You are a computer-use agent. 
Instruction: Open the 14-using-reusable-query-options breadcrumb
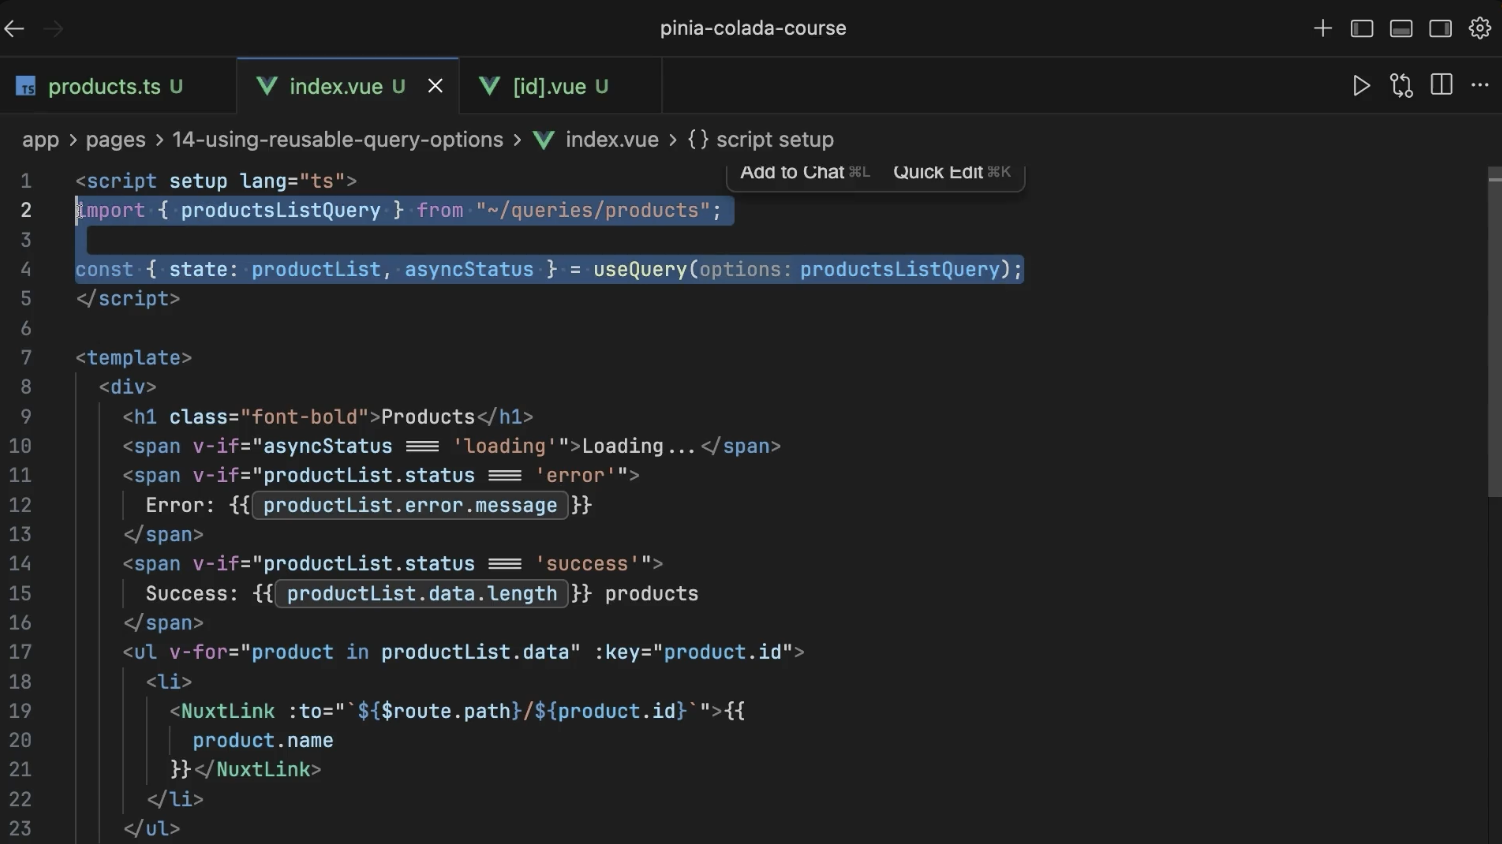[x=338, y=140]
